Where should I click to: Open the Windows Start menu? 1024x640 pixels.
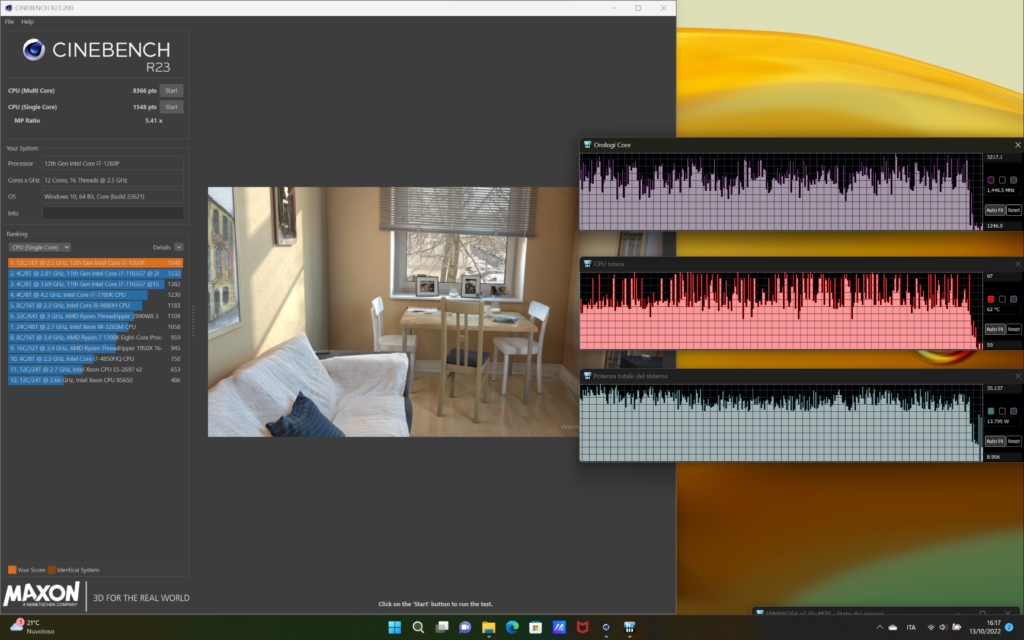tap(394, 627)
